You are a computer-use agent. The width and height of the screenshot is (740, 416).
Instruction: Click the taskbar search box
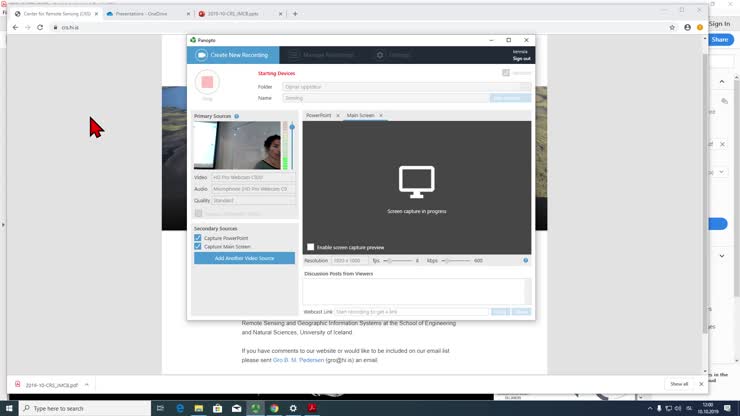[x=85, y=408]
